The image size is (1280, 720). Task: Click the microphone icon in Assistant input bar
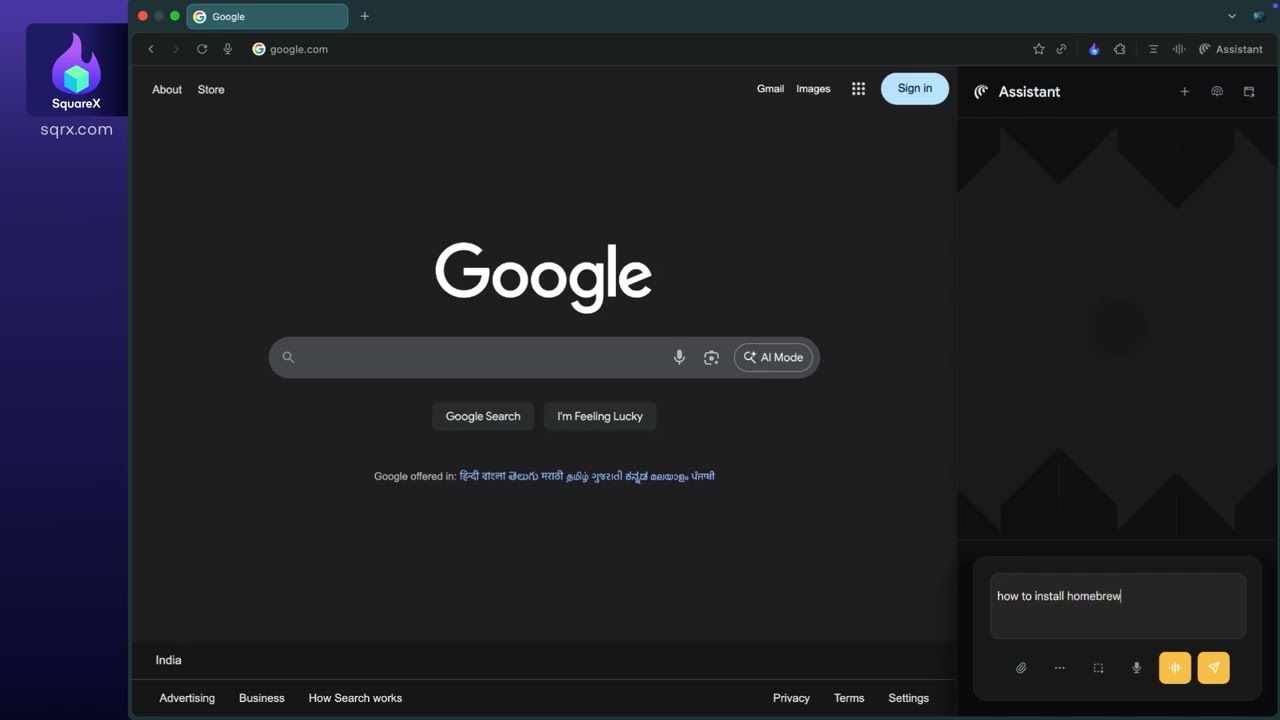(x=1136, y=668)
